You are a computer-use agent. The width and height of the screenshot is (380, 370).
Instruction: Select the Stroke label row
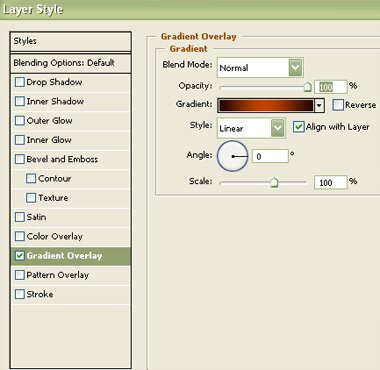pyautogui.click(x=40, y=295)
